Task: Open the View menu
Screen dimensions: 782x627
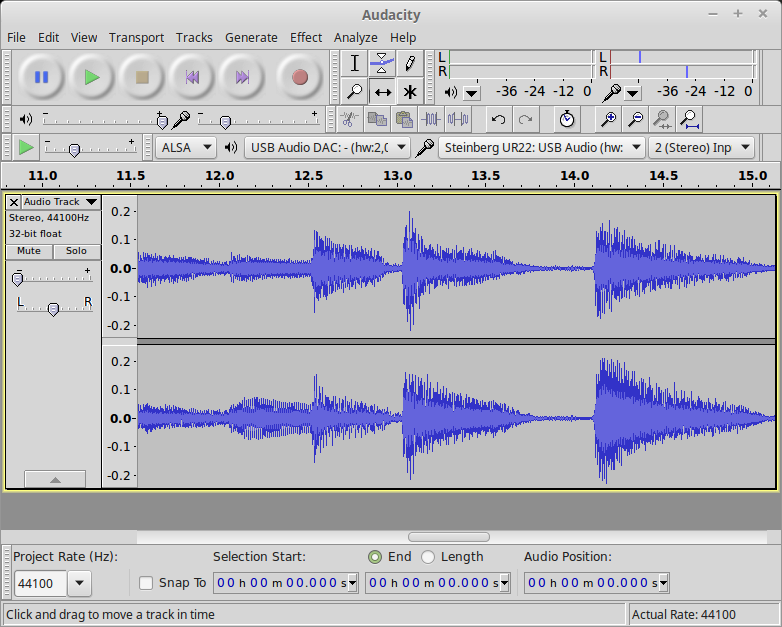Action: point(84,37)
